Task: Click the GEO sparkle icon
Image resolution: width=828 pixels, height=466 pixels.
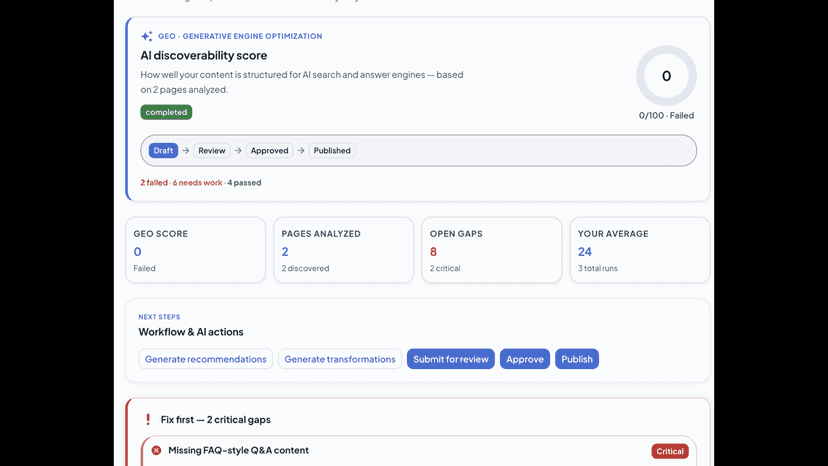Action: pyautogui.click(x=147, y=36)
